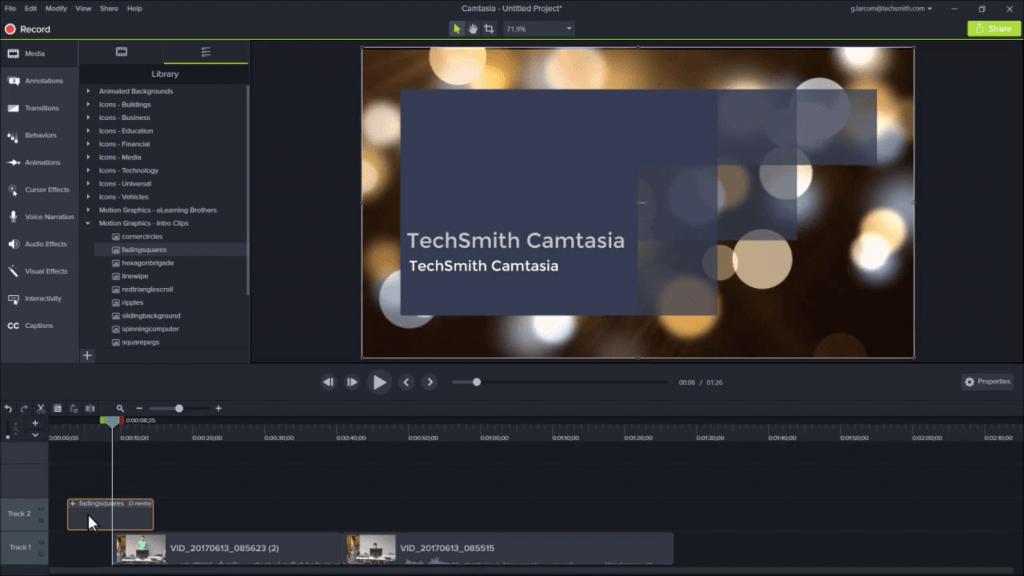This screenshot has height=576, width=1024.
Task: Open Cursor Effects panel
Action: pos(39,189)
